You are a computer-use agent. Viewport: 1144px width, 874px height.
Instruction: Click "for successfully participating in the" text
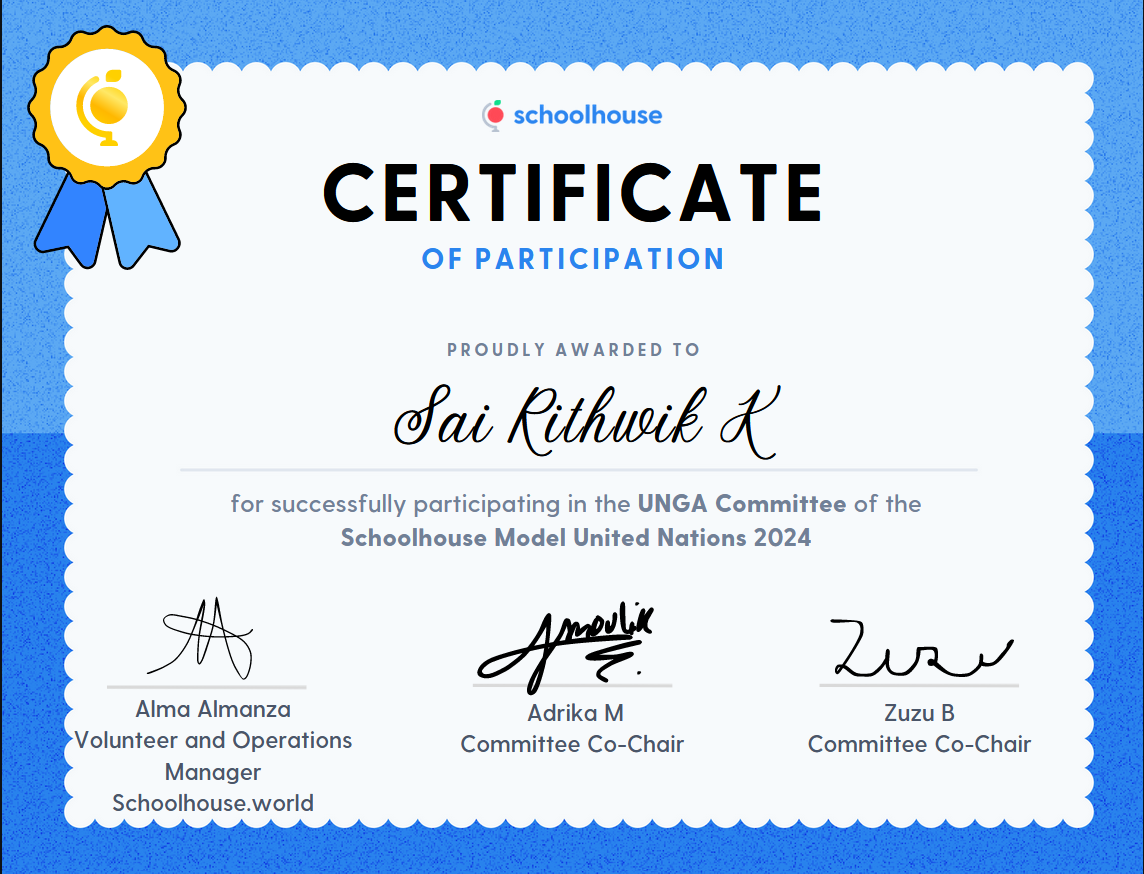tap(430, 504)
